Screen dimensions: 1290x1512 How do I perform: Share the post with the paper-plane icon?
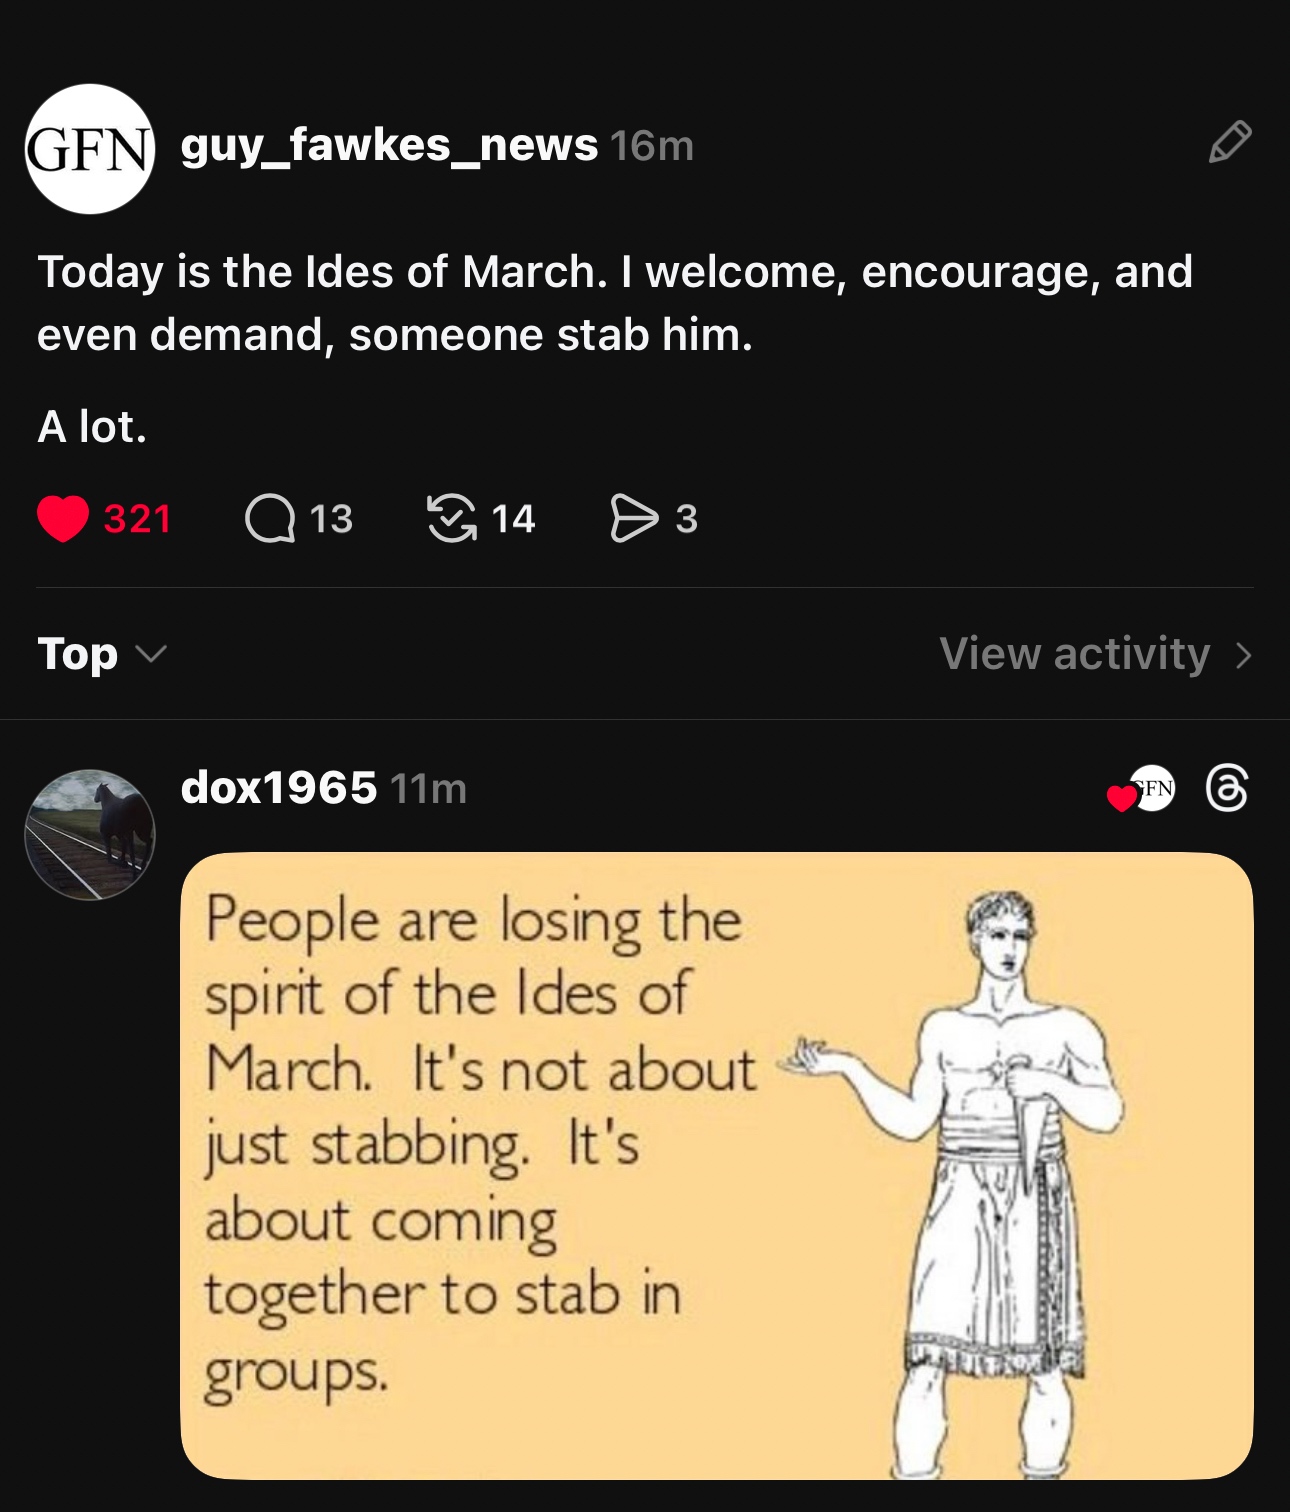tap(634, 519)
